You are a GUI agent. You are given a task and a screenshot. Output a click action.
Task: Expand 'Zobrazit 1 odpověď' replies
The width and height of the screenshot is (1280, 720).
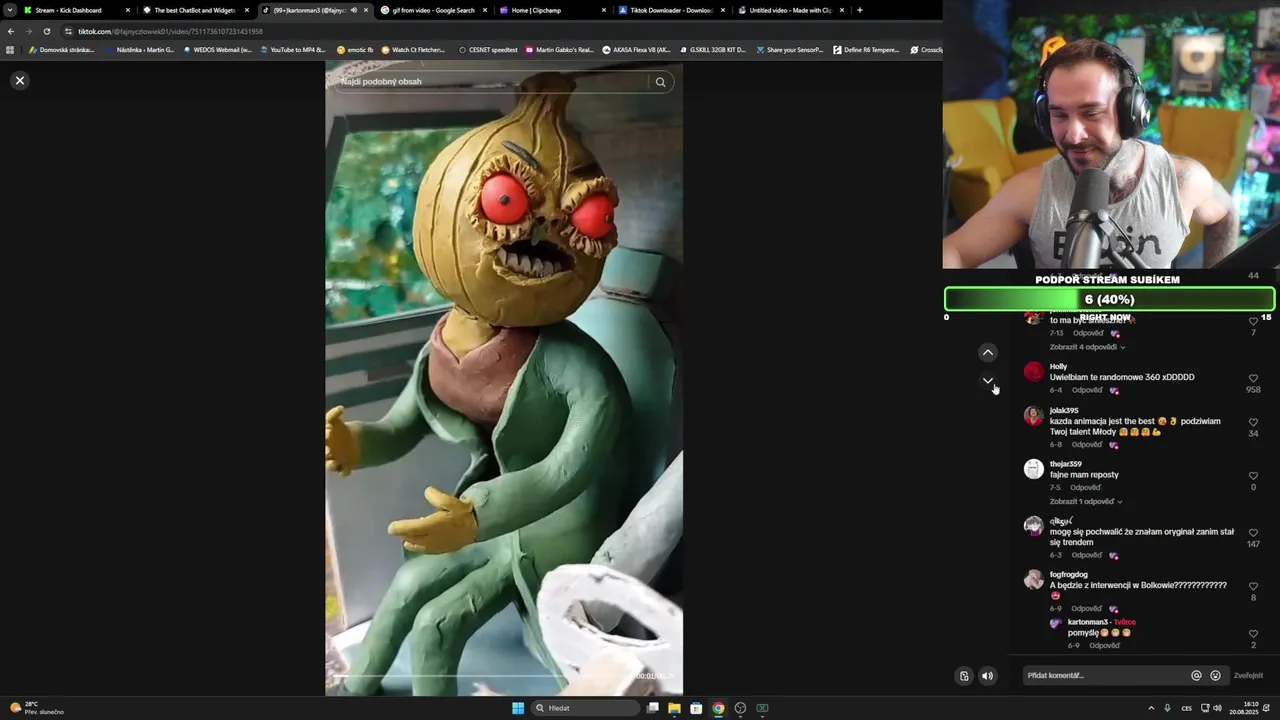pyautogui.click(x=1086, y=501)
